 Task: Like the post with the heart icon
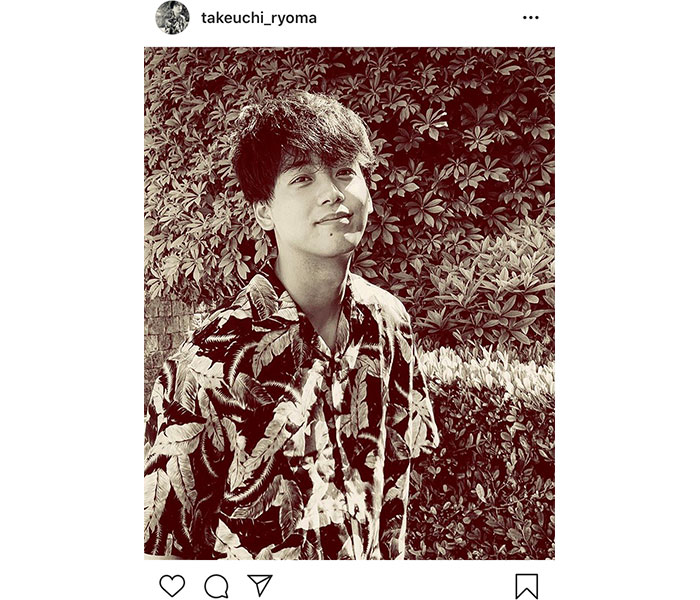172,586
